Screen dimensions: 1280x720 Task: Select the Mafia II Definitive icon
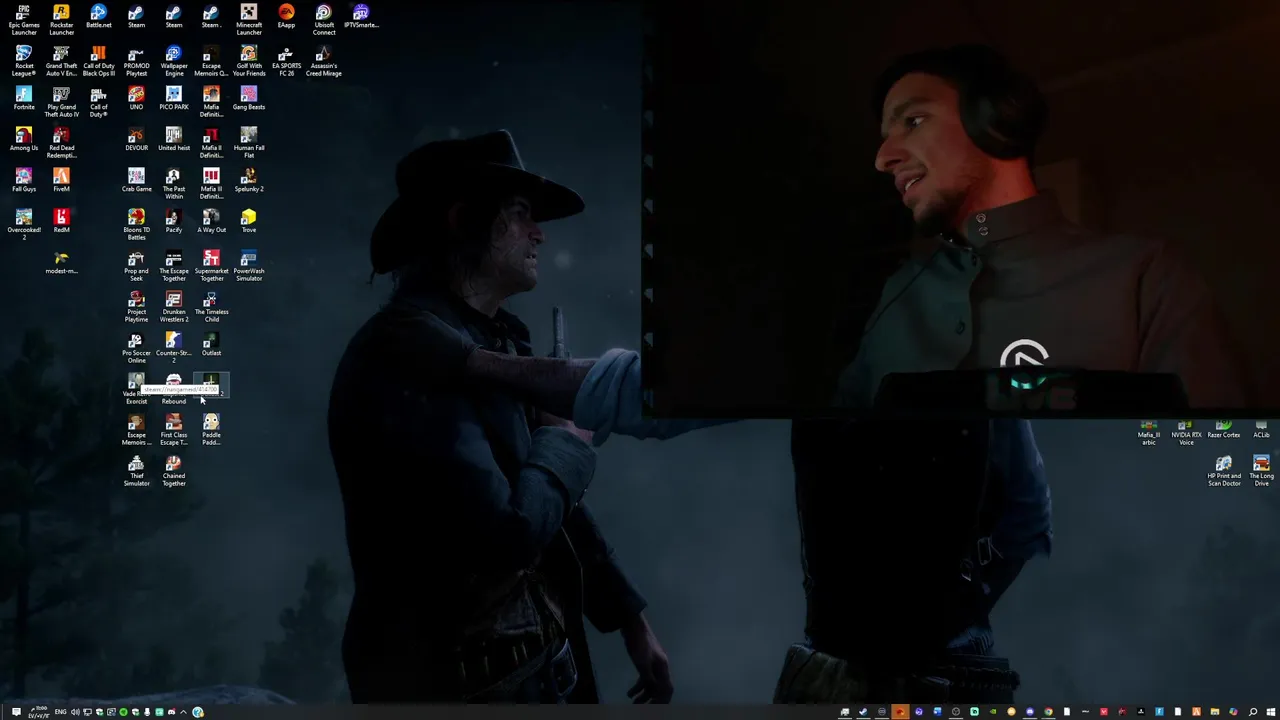pos(211,143)
